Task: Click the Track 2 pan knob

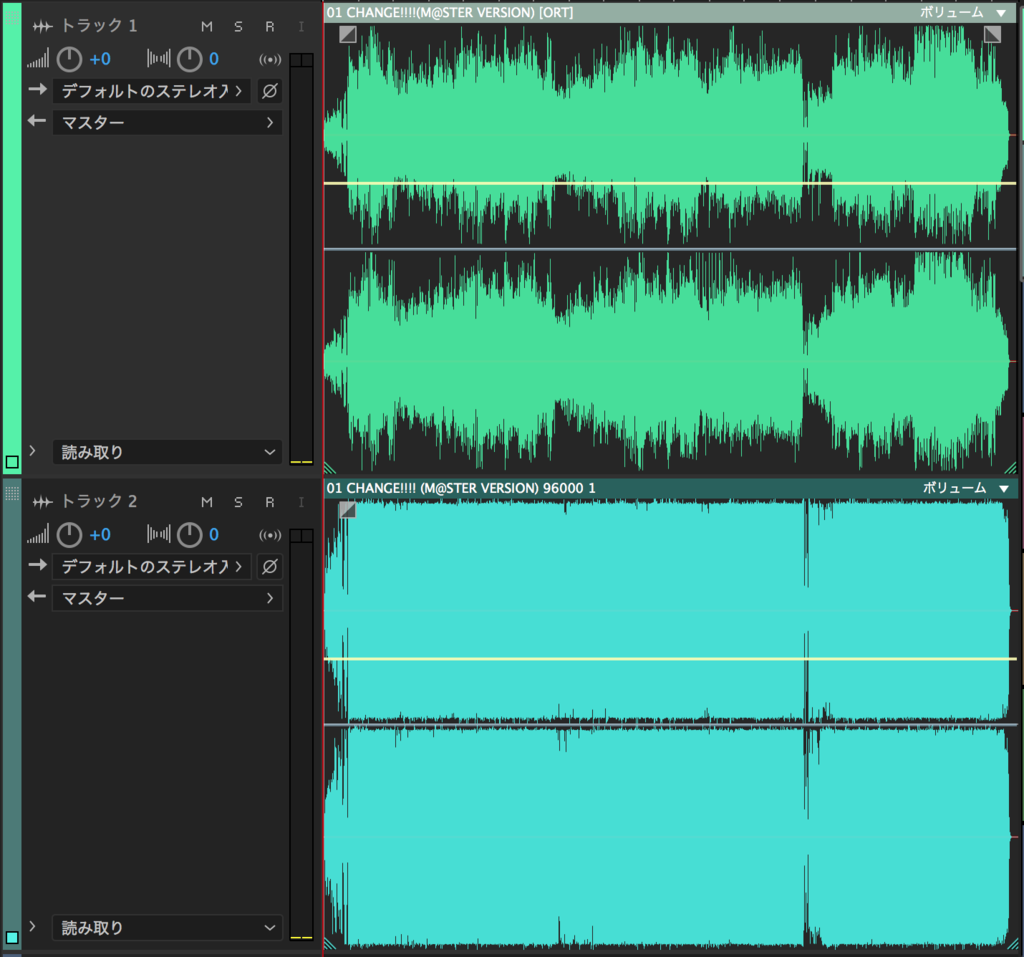Action: coord(189,535)
